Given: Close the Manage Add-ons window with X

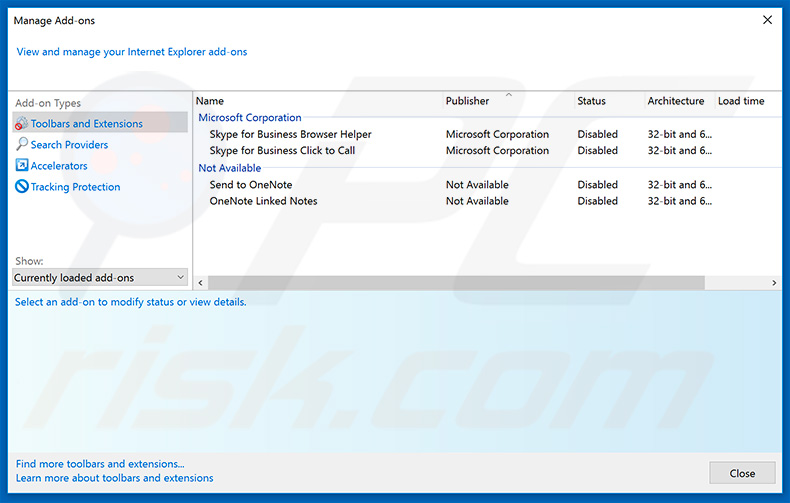Looking at the screenshot, I should pos(767,20).
